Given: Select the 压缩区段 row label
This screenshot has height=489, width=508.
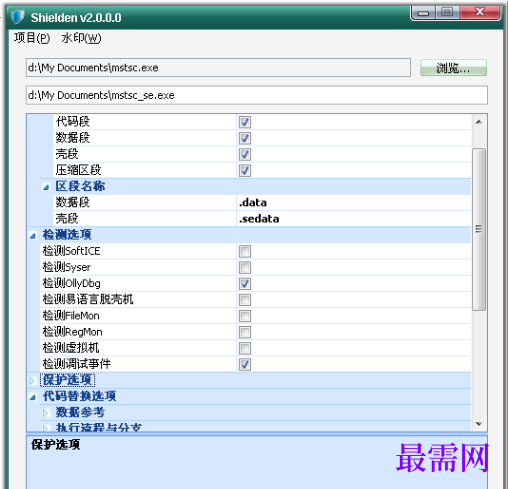Looking at the screenshot, I should 78,170.
